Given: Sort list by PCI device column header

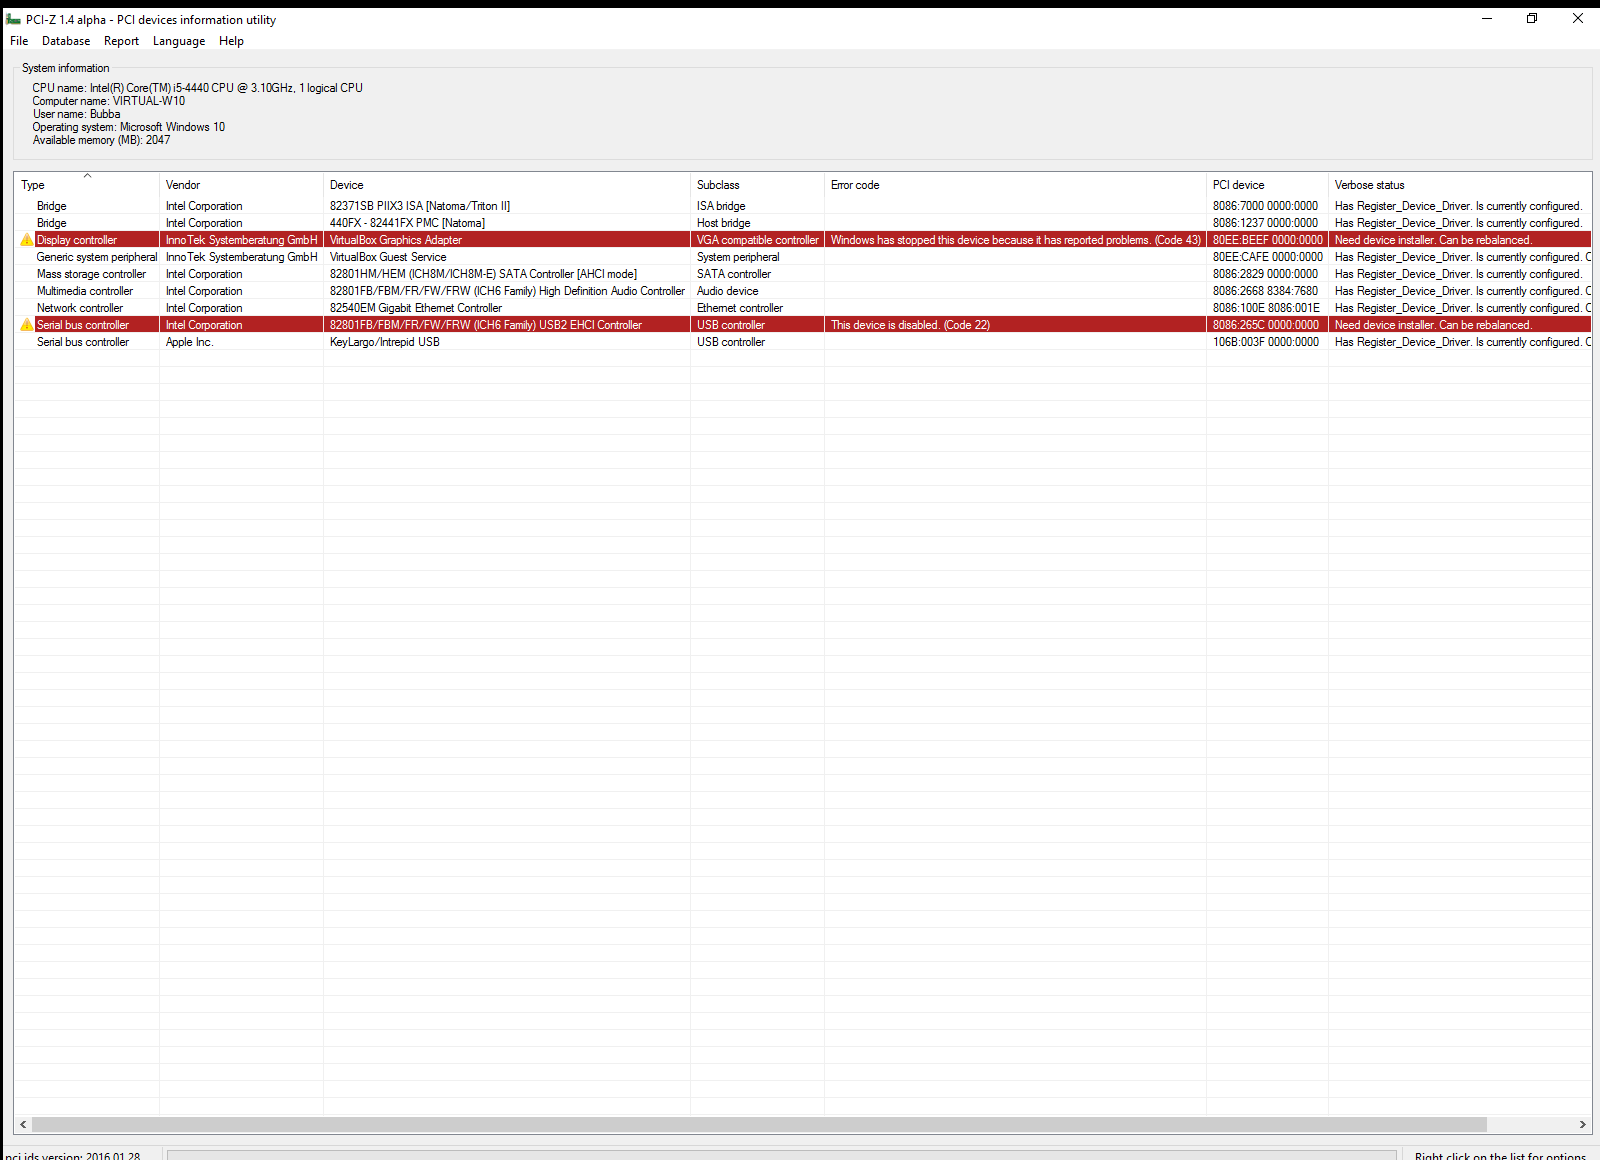Looking at the screenshot, I should [1267, 185].
